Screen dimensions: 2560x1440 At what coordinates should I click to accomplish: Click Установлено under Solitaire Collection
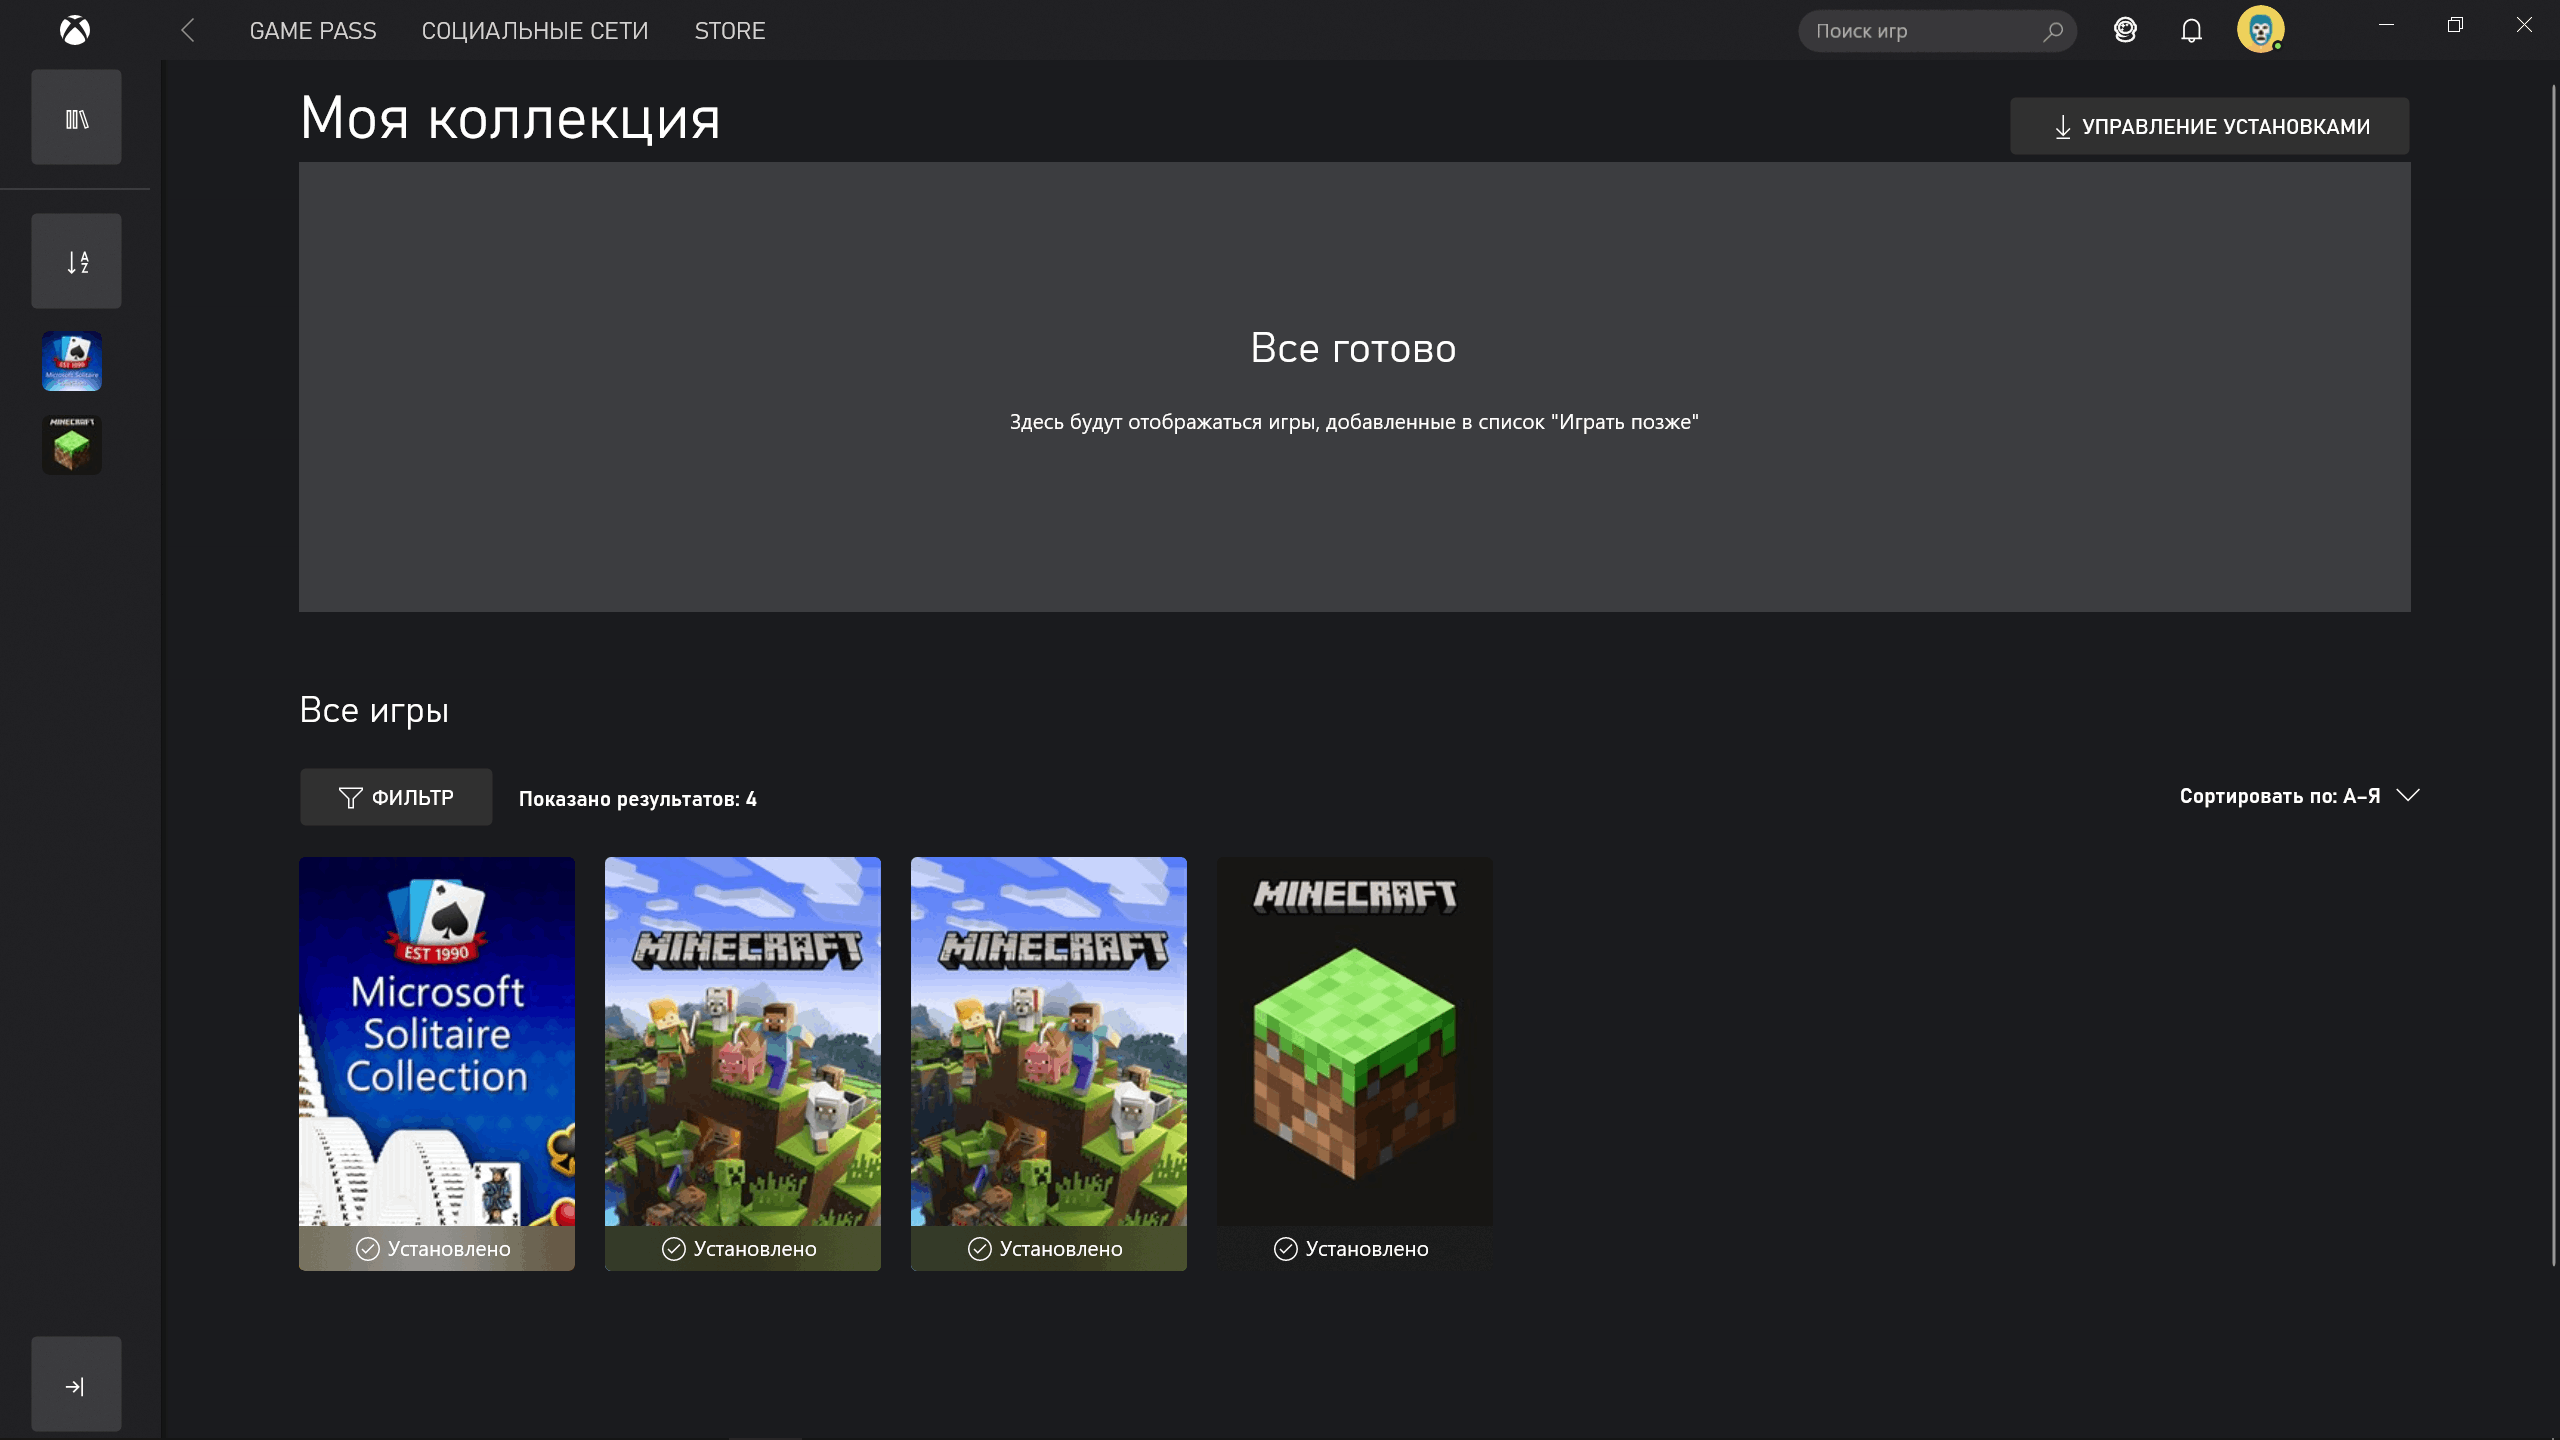437,1248
